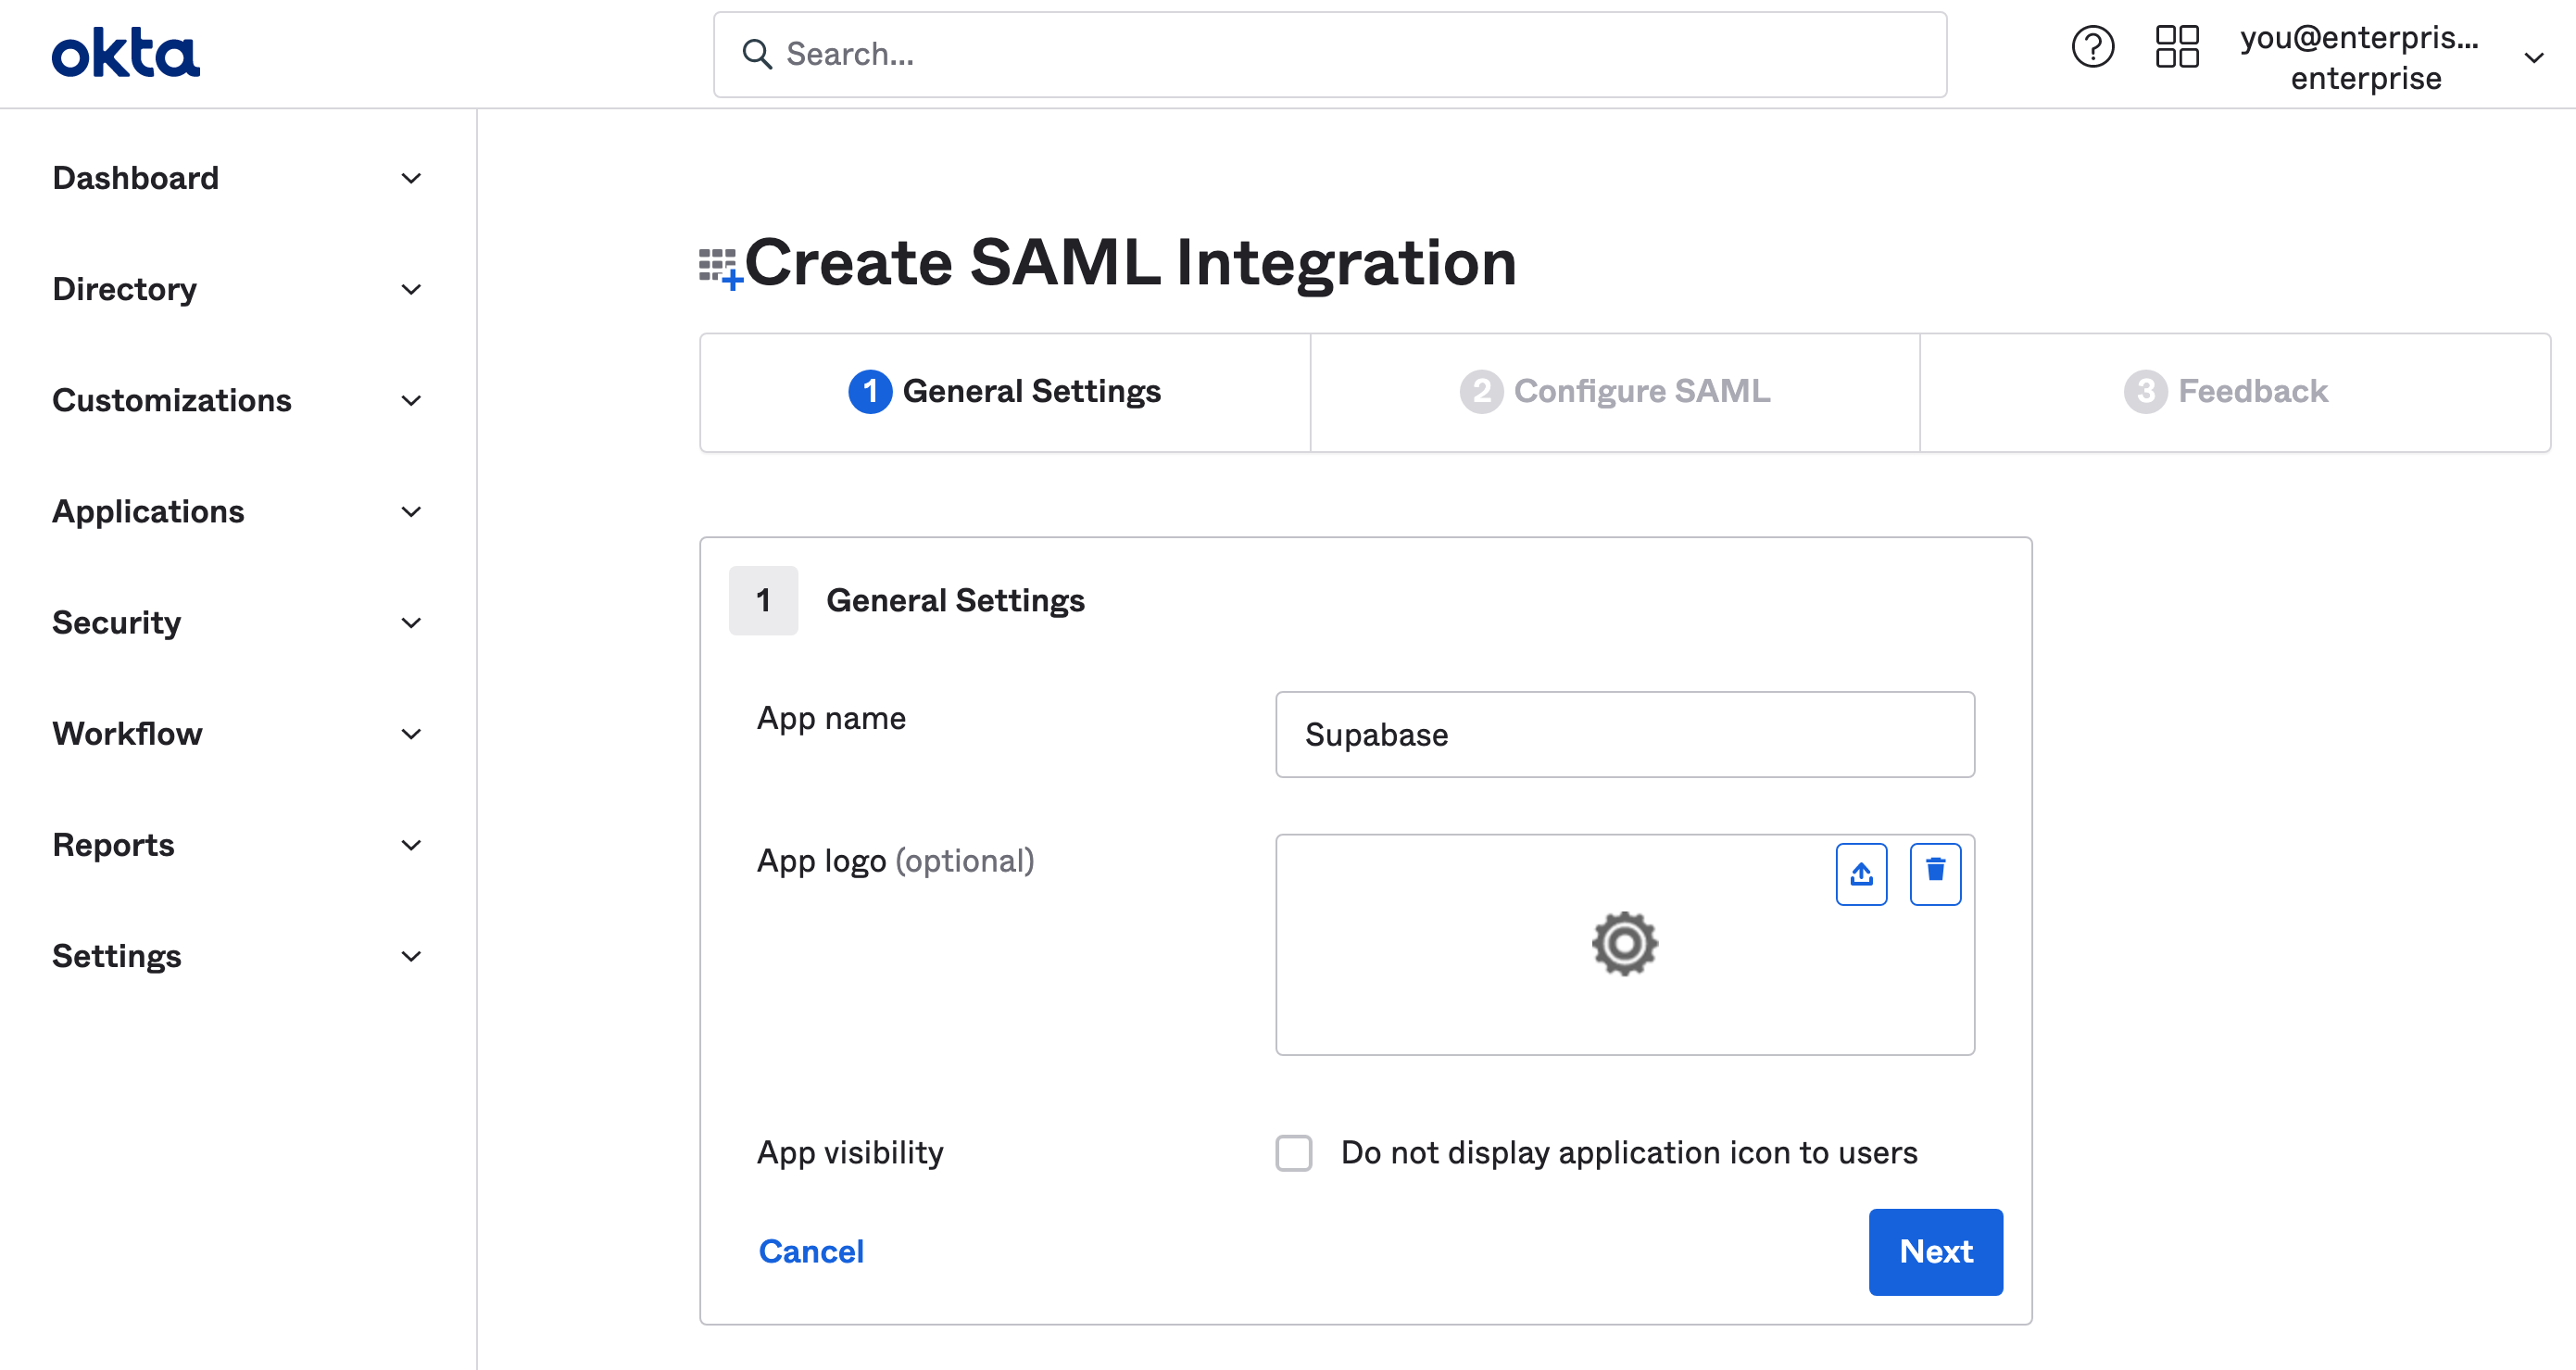Open the app launcher grid icon

click(2177, 46)
